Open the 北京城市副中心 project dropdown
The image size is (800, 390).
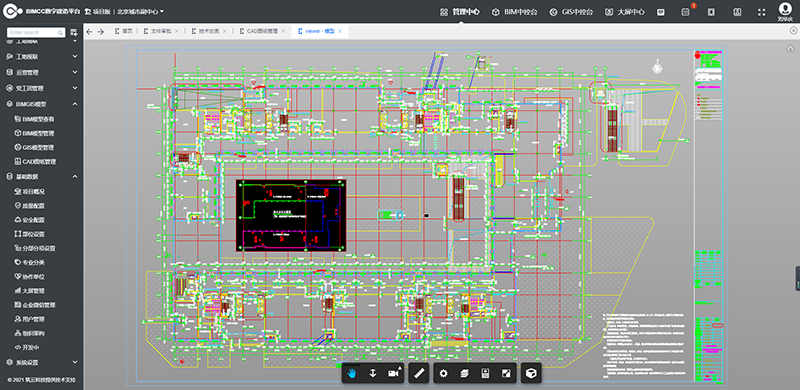tap(140, 11)
